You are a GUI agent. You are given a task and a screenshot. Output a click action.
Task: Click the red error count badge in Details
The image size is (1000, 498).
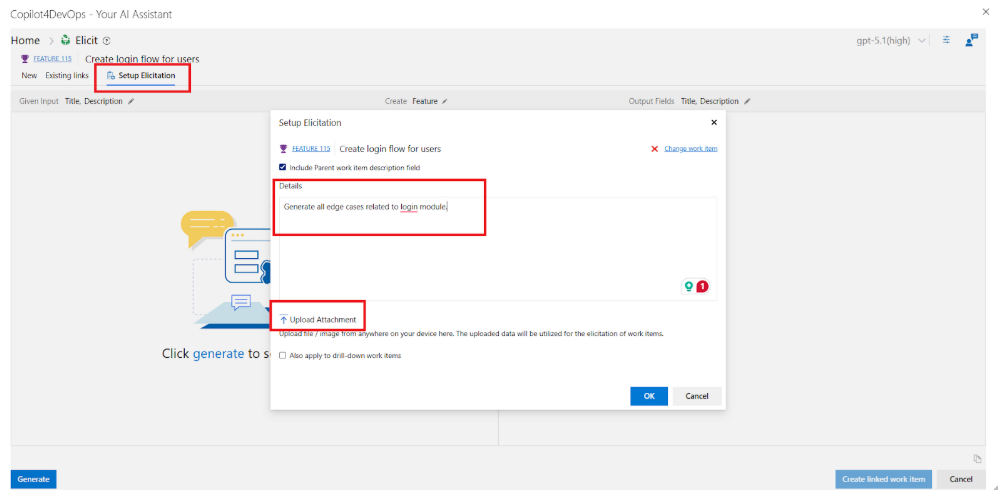coord(702,286)
